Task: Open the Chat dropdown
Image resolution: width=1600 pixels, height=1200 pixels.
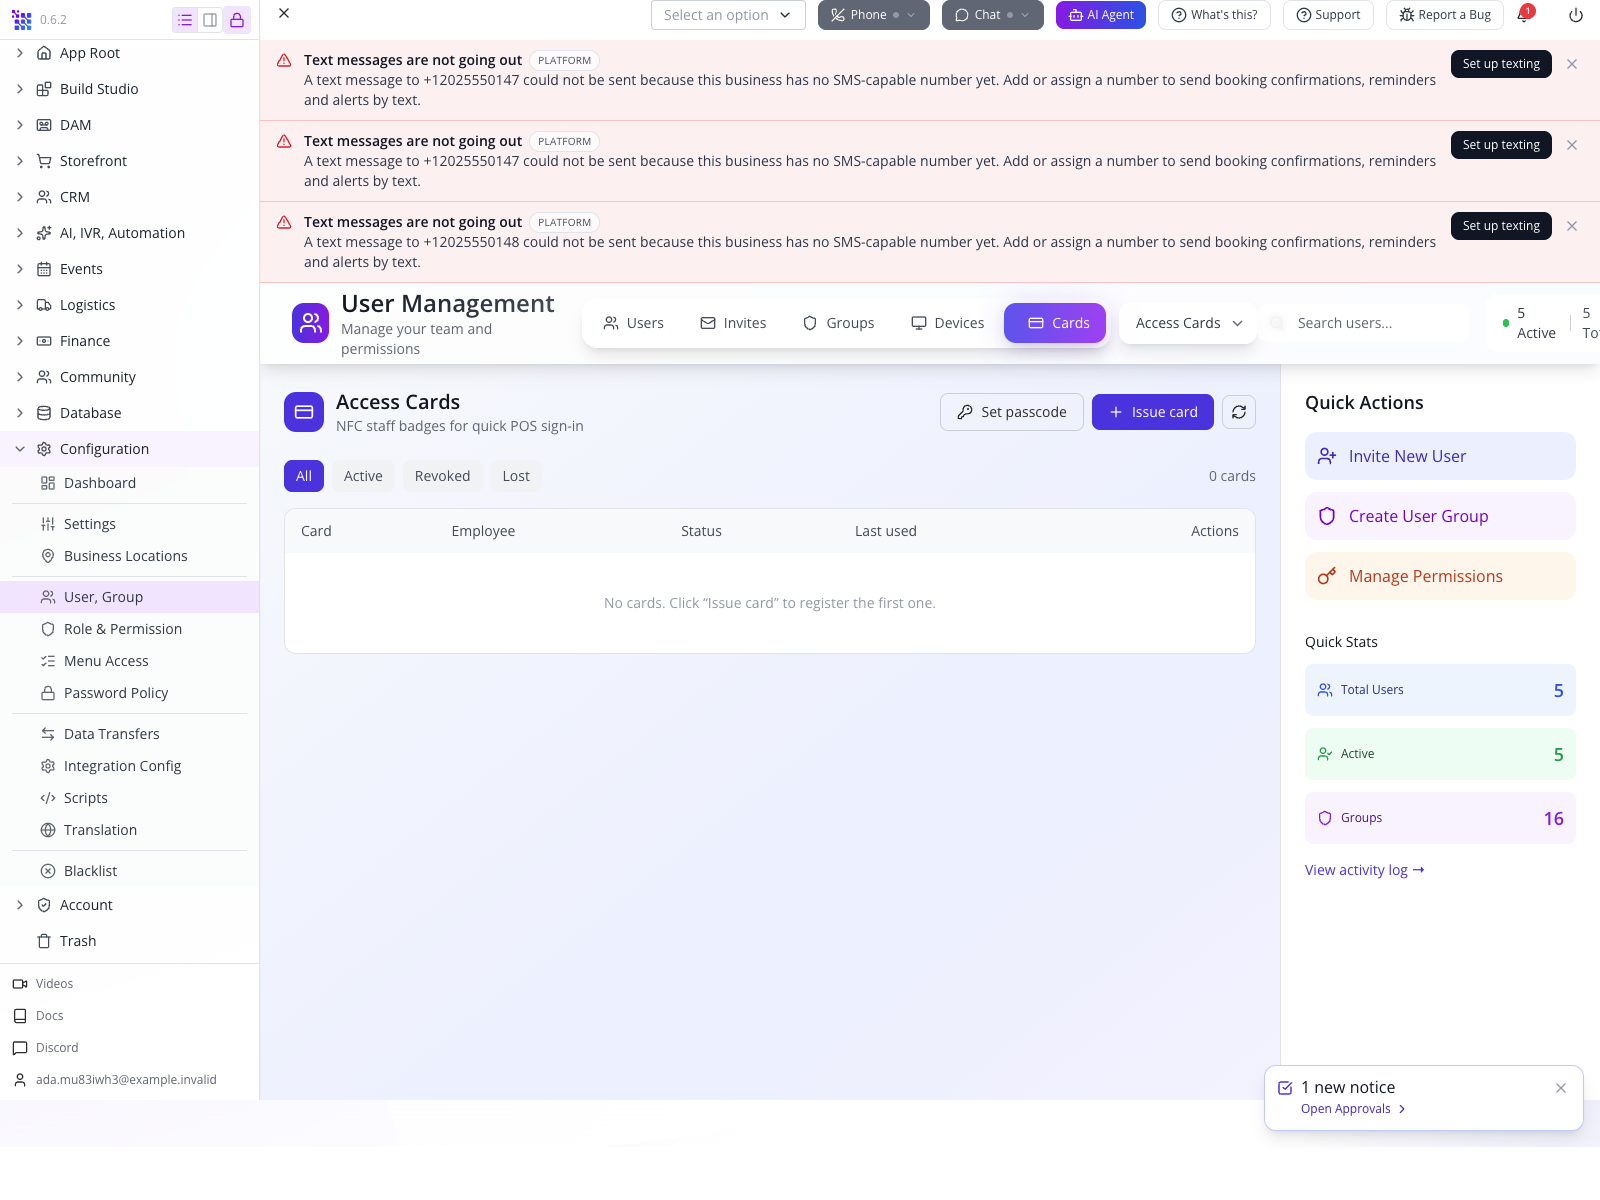Action: pyautogui.click(x=993, y=15)
